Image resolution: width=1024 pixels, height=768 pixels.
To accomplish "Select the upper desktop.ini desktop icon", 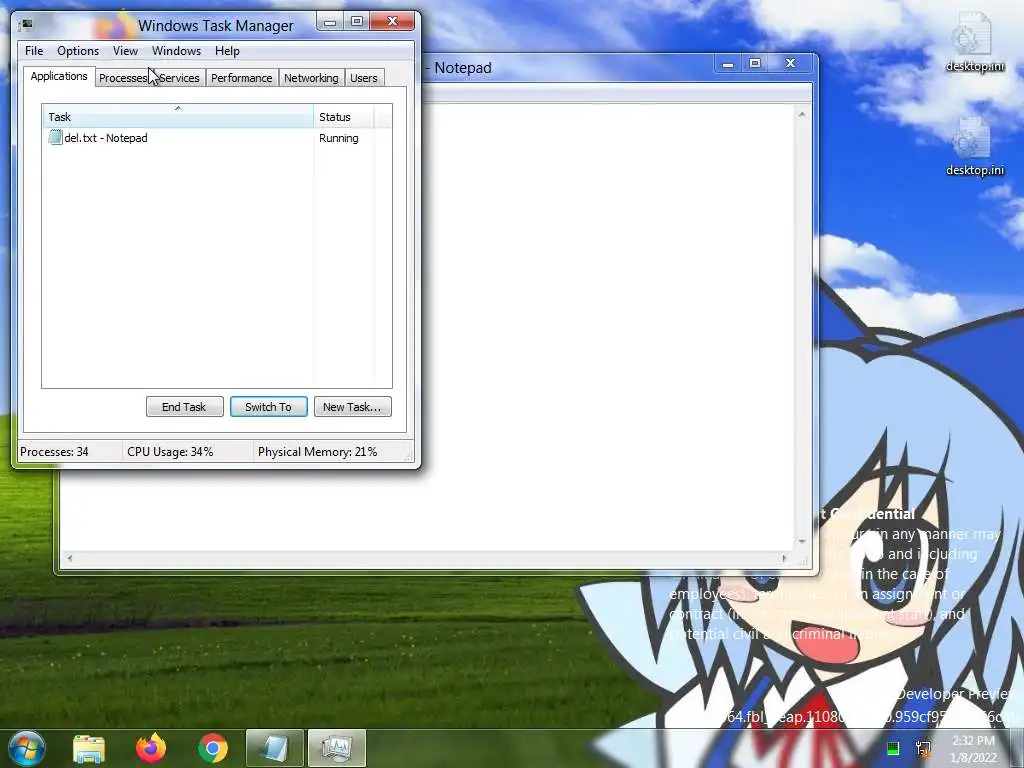I will pyautogui.click(x=974, y=42).
